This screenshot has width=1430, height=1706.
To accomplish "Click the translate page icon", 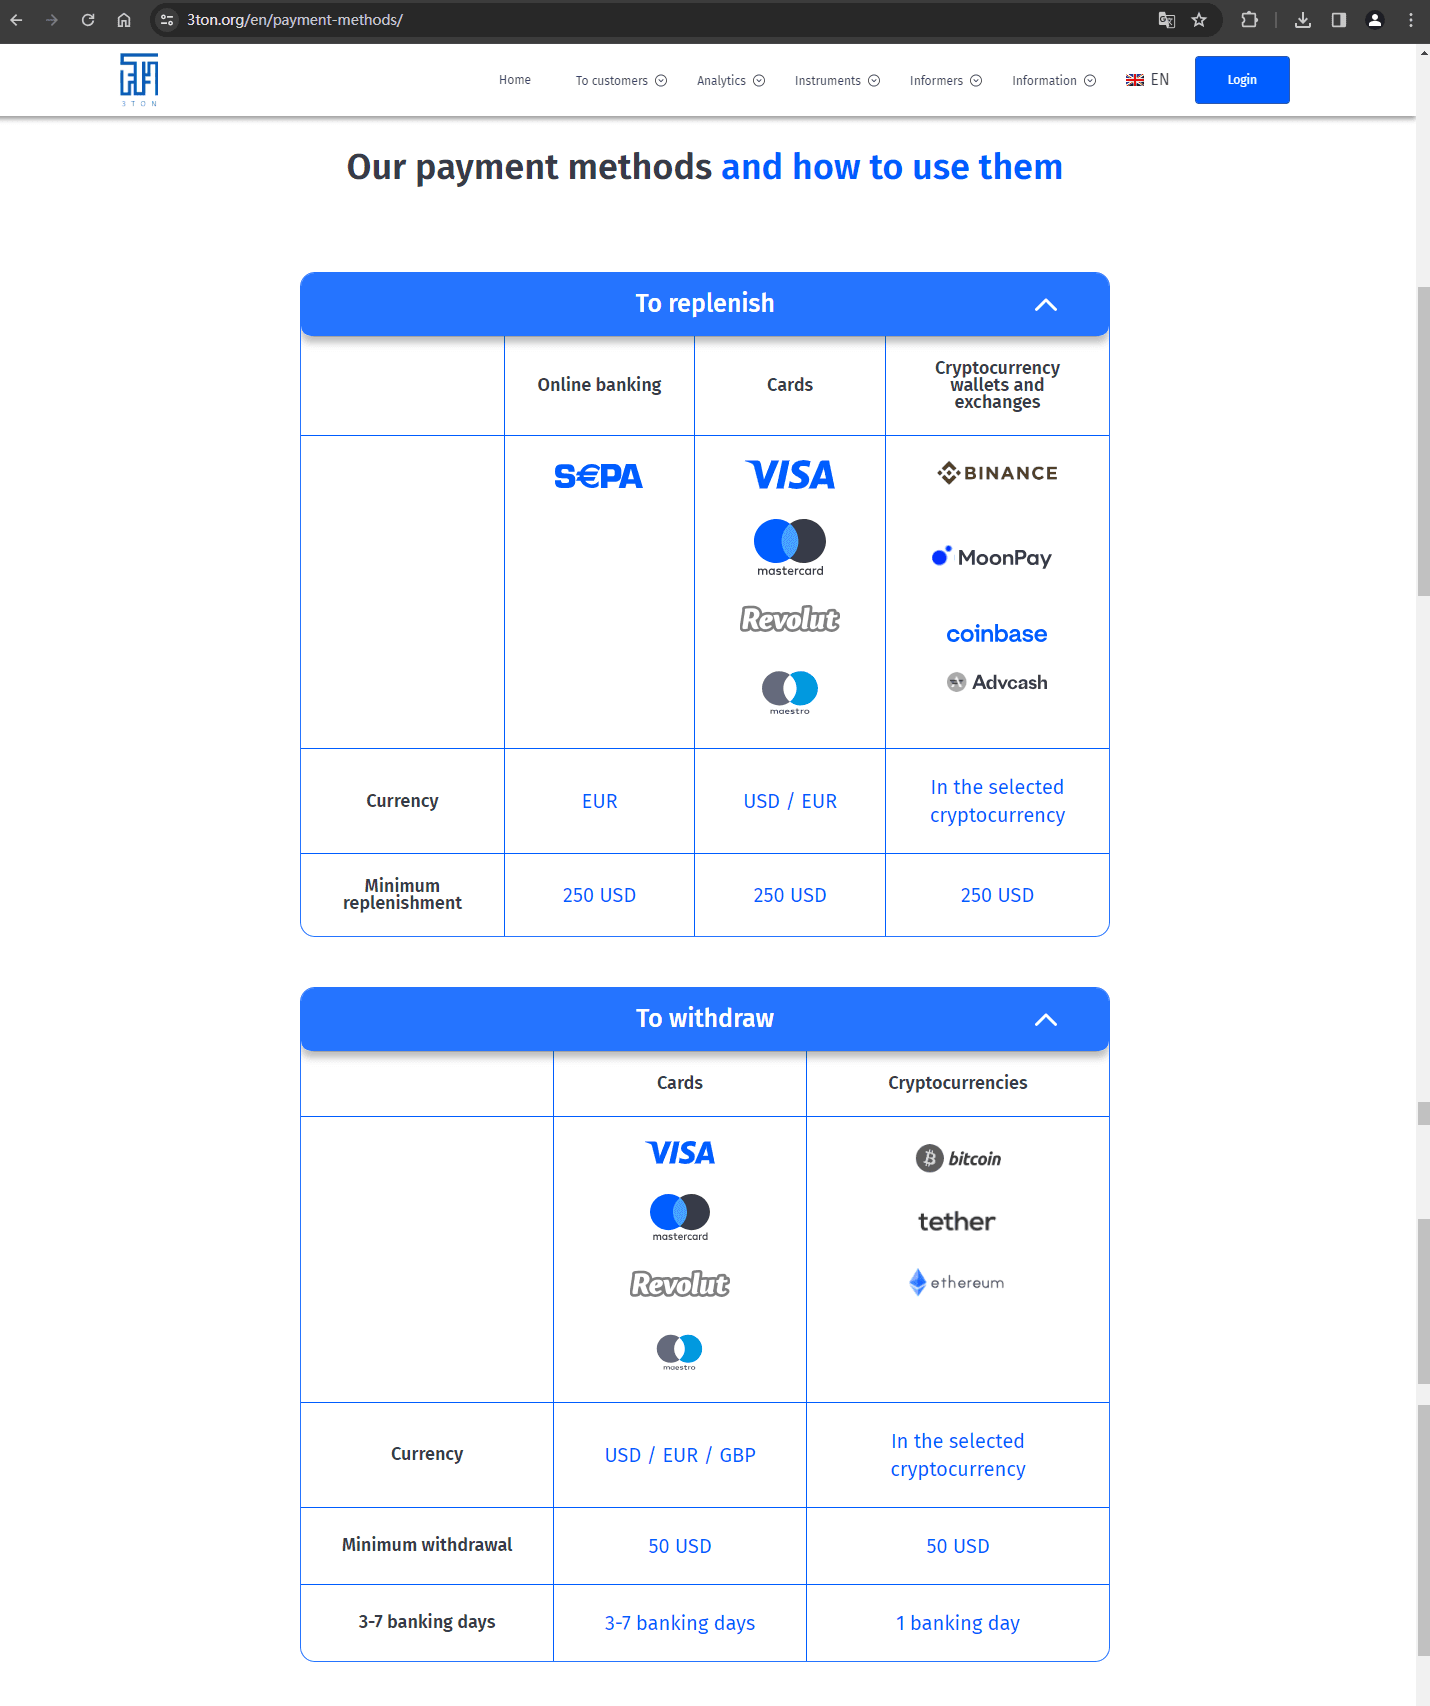I will pyautogui.click(x=1166, y=20).
